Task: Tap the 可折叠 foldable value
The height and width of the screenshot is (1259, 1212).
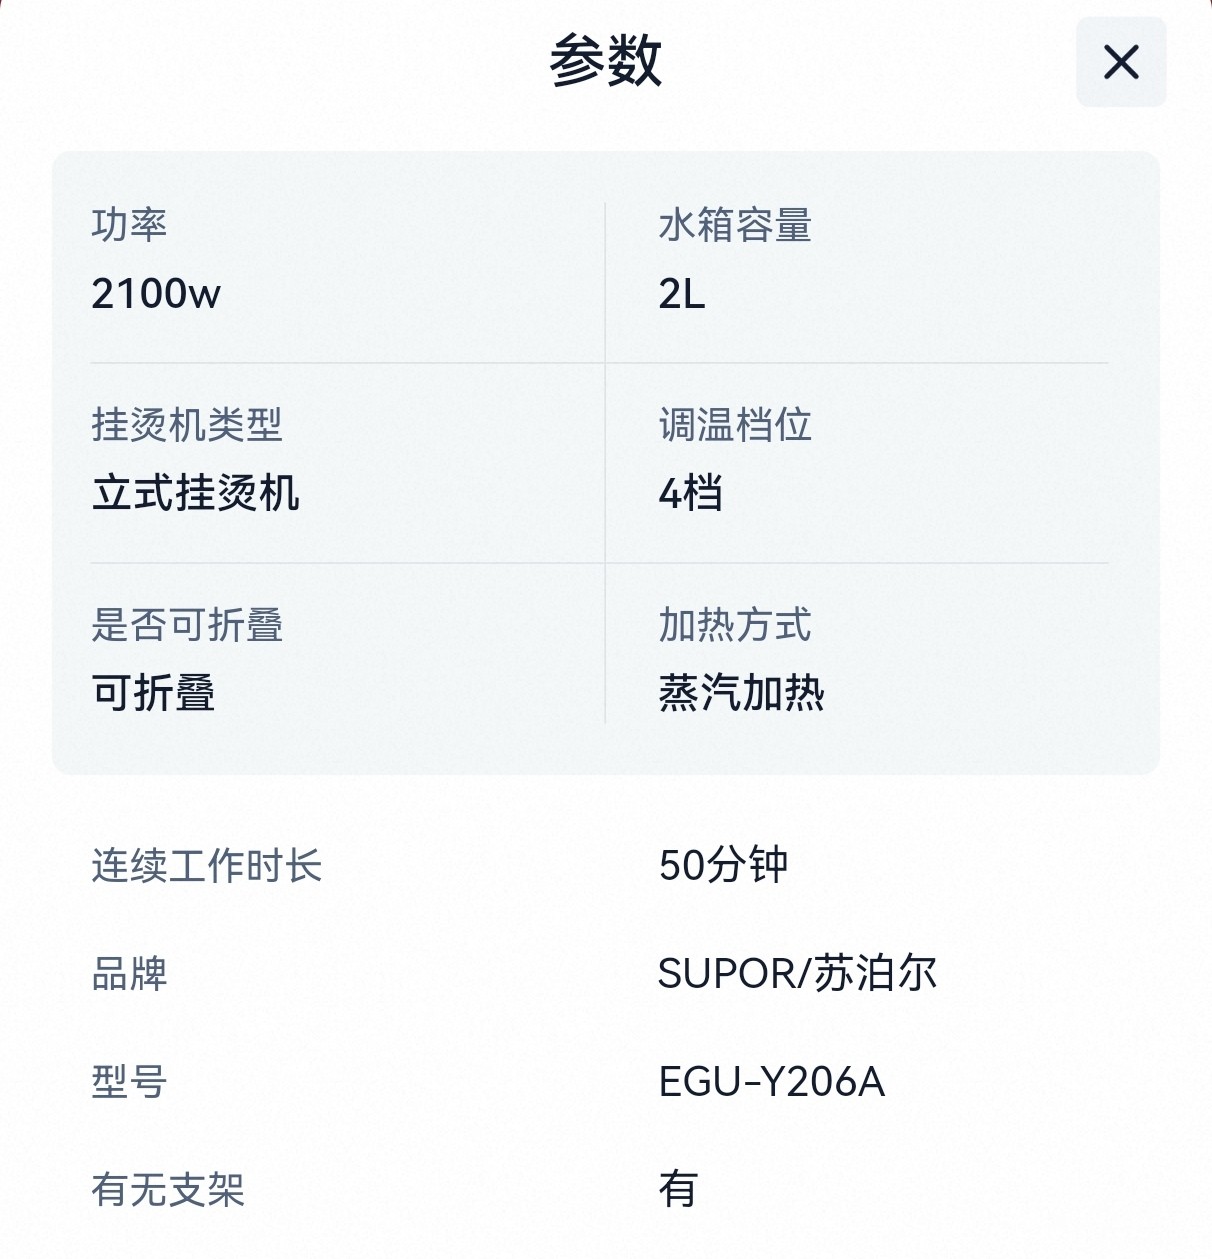Action: tap(154, 693)
